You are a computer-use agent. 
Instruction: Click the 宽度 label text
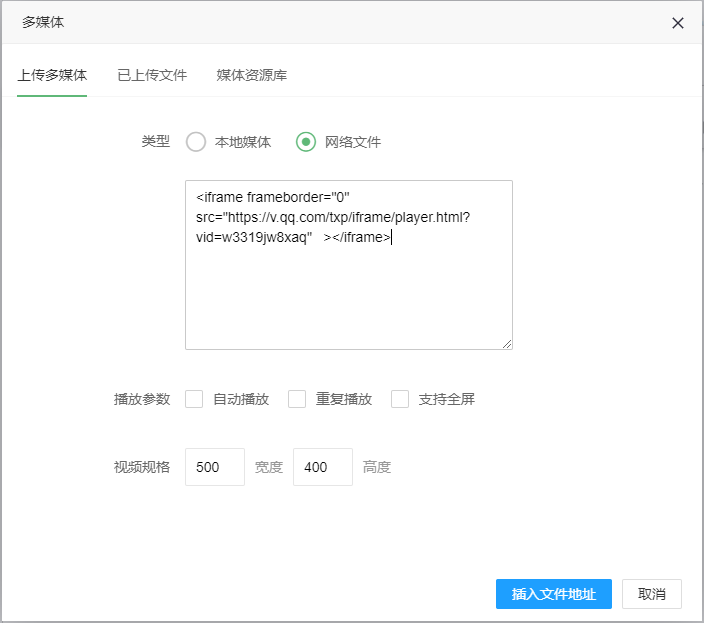tap(269, 467)
